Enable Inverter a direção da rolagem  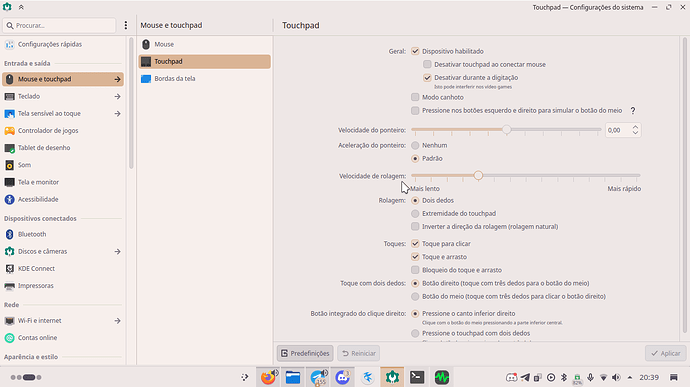coord(415,226)
